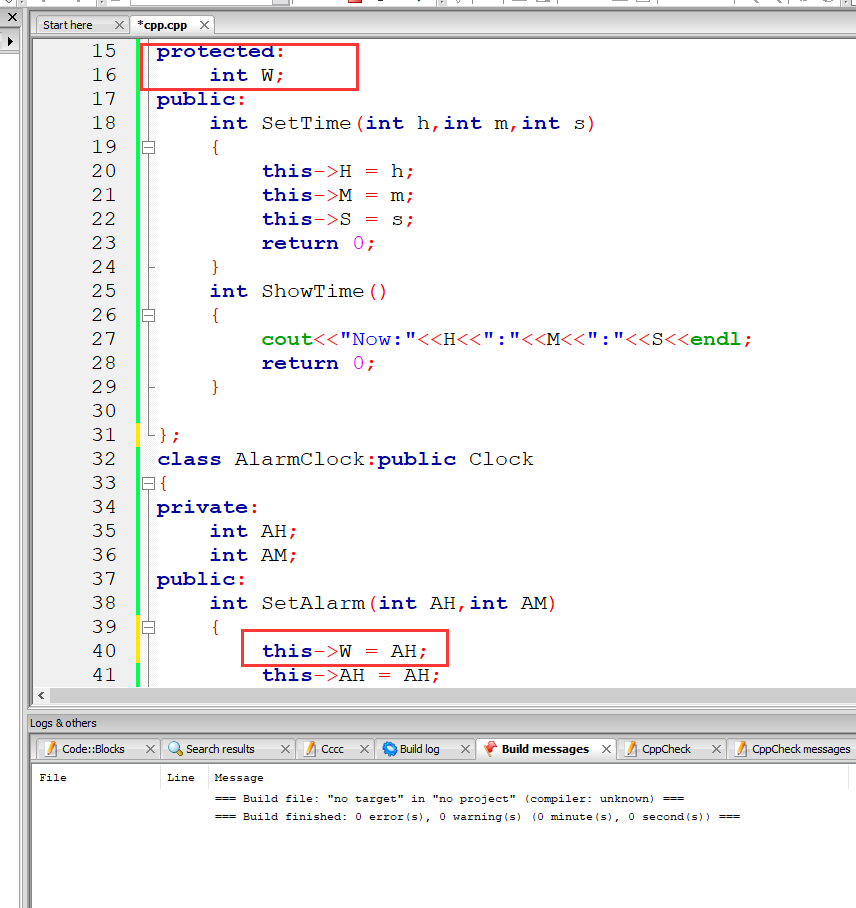The height and width of the screenshot is (908, 856).
Task: Close the CppCheck tab
Action: pyautogui.click(x=713, y=749)
